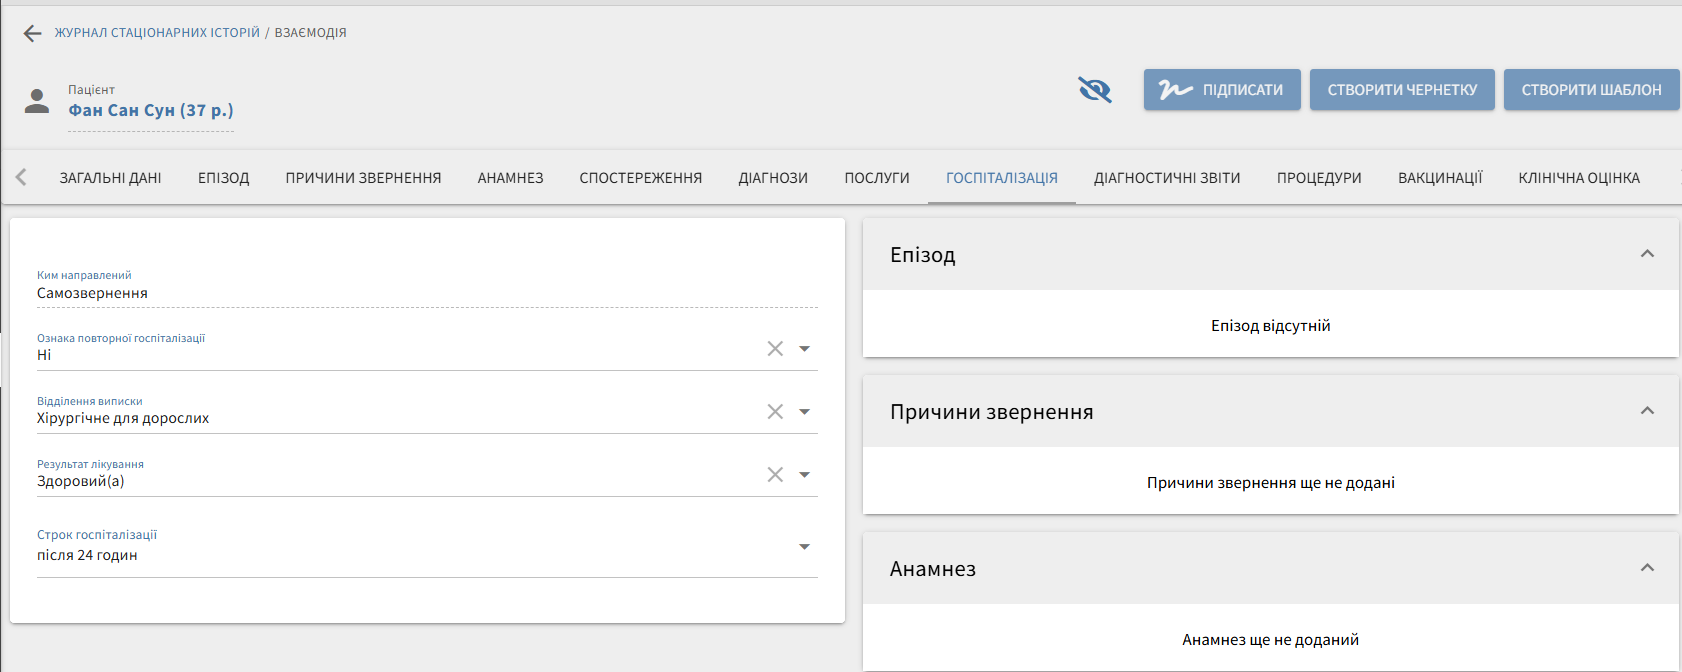
Task: Click the patient avatar icon
Action: [37, 101]
